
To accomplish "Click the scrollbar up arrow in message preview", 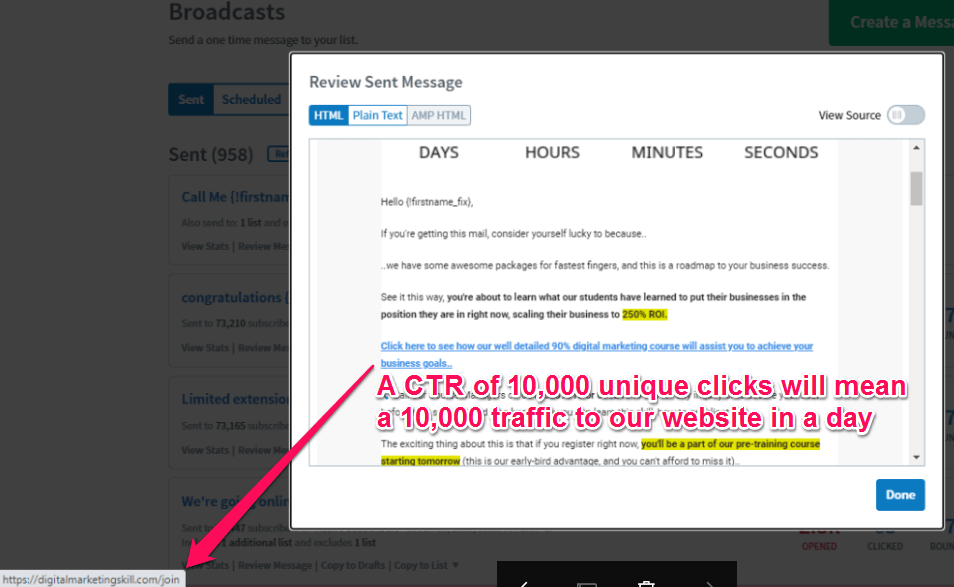I will (x=916, y=148).
